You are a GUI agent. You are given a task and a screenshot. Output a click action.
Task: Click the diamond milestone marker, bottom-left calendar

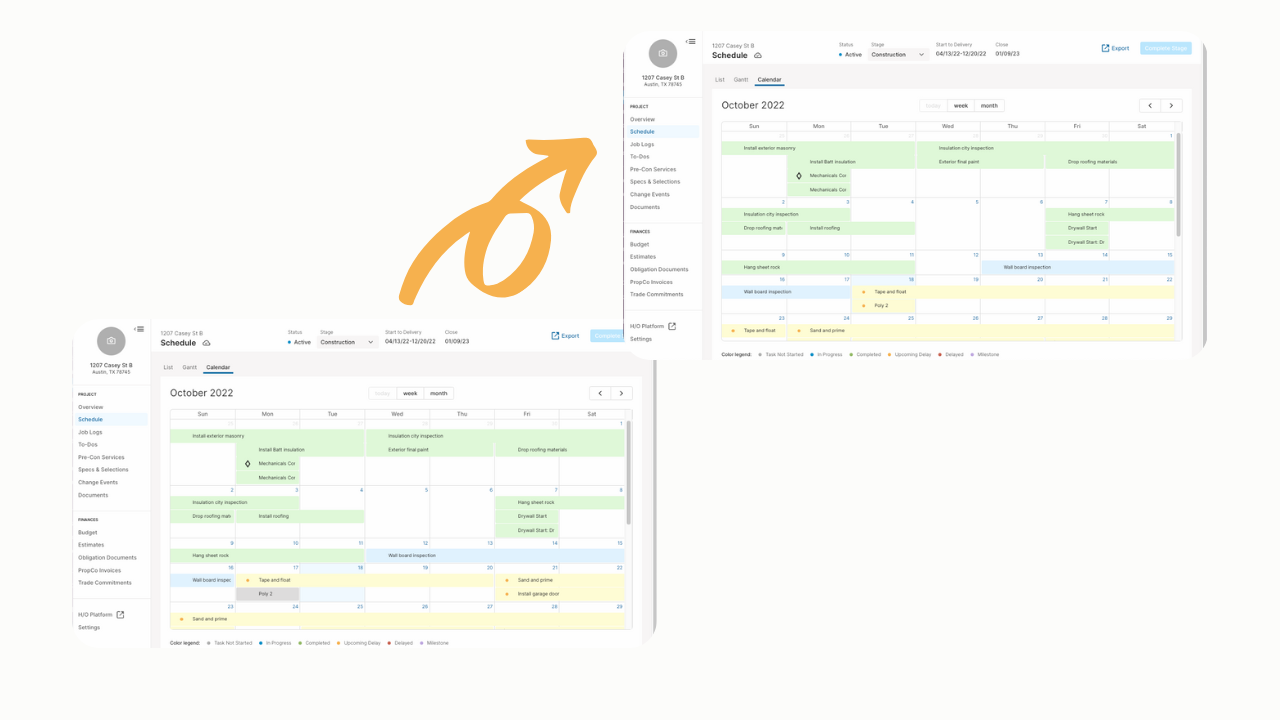[248, 464]
